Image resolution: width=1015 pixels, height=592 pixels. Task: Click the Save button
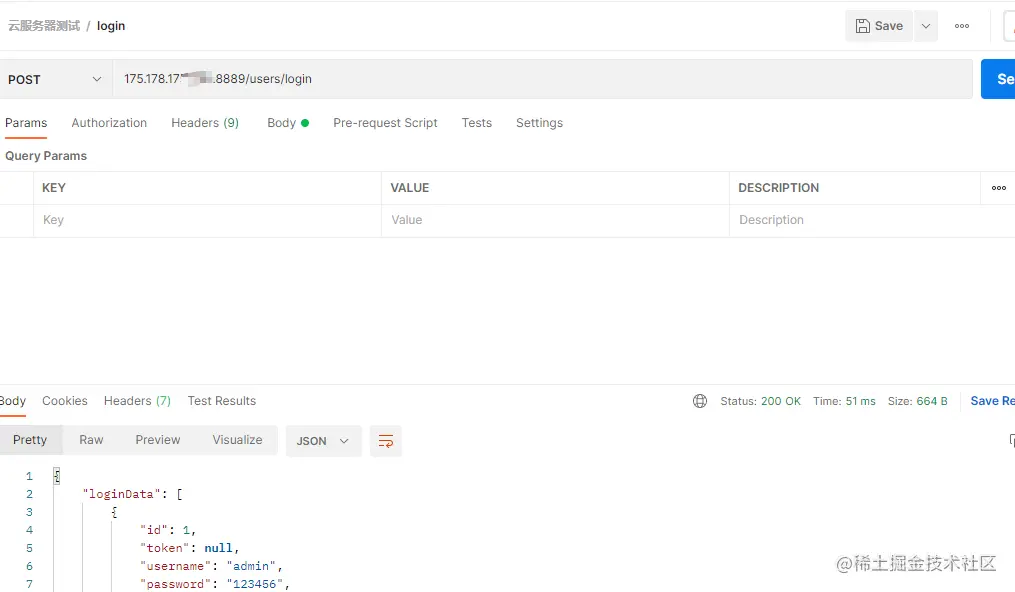coord(879,26)
